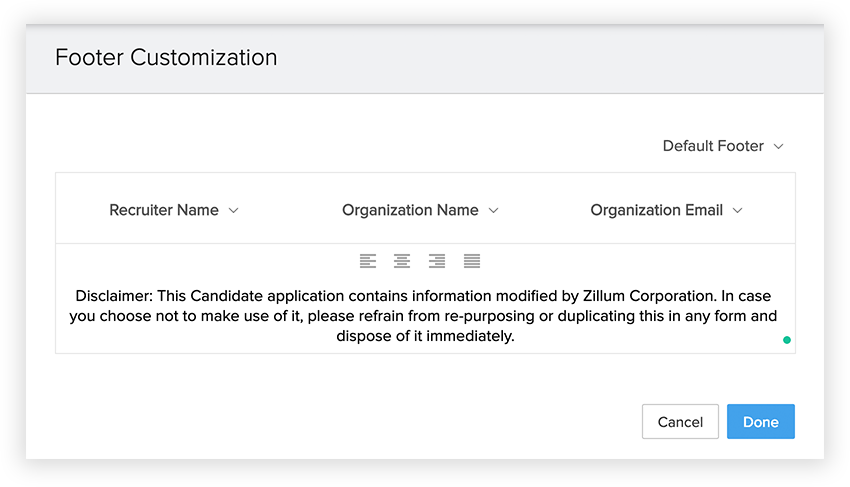
Task: Click the chevron beside Default Footer
Action: 779,147
